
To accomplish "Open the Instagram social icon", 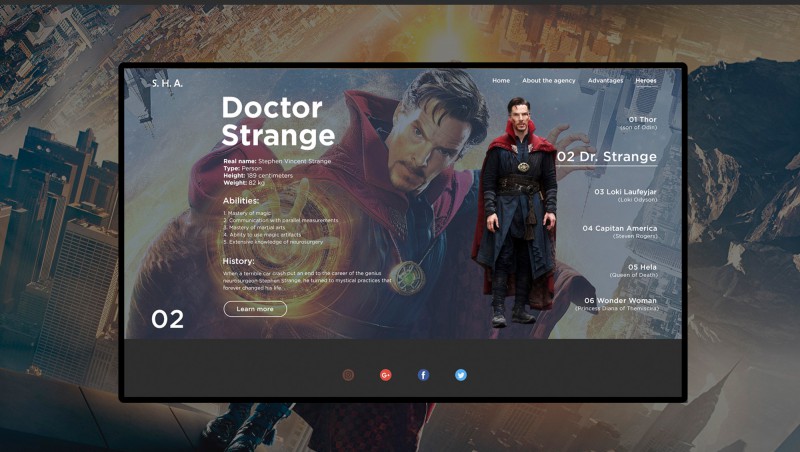I will (x=348, y=375).
